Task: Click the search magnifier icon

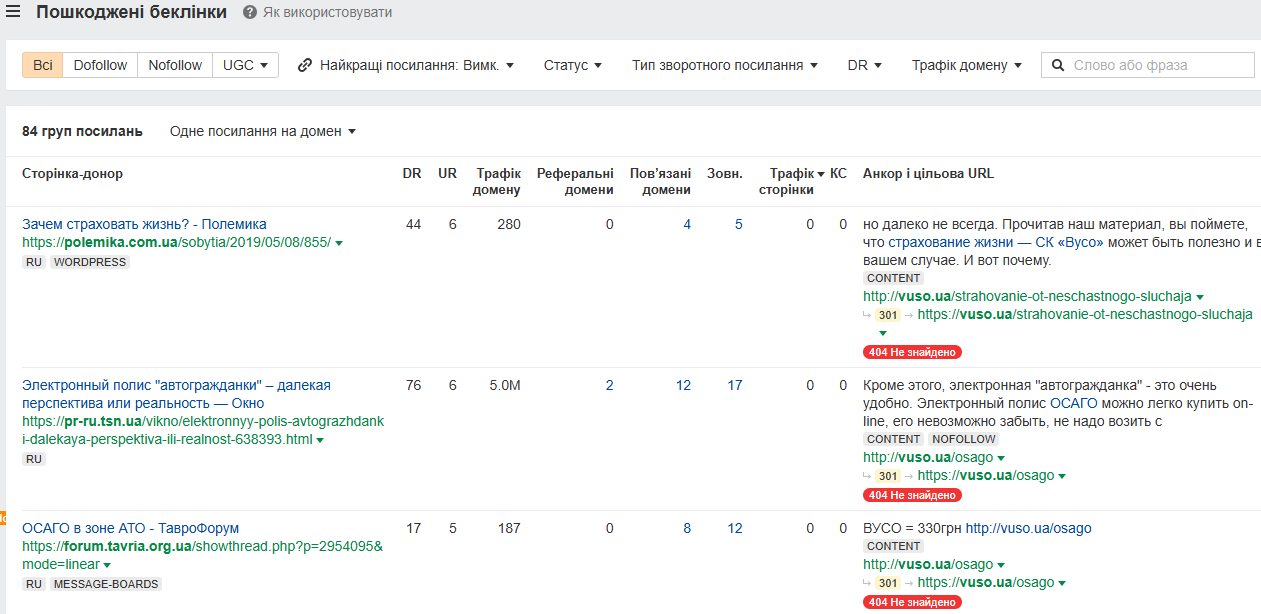Action: pyautogui.click(x=1058, y=65)
